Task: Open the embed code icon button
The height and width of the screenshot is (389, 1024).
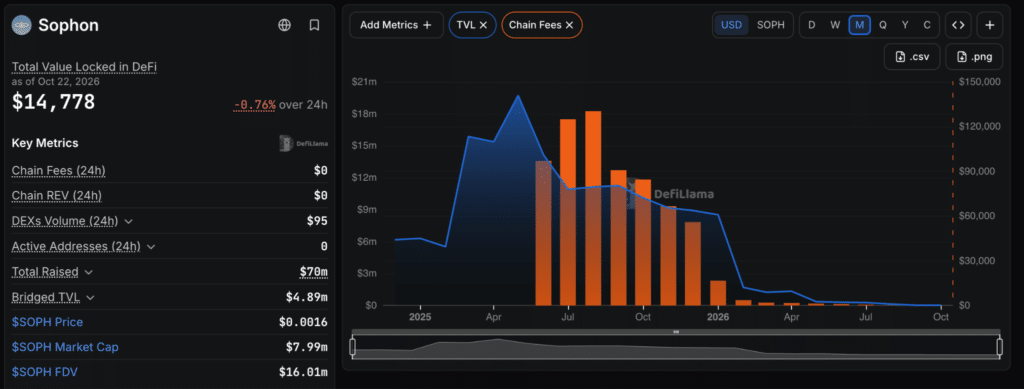Action: pos(958,25)
